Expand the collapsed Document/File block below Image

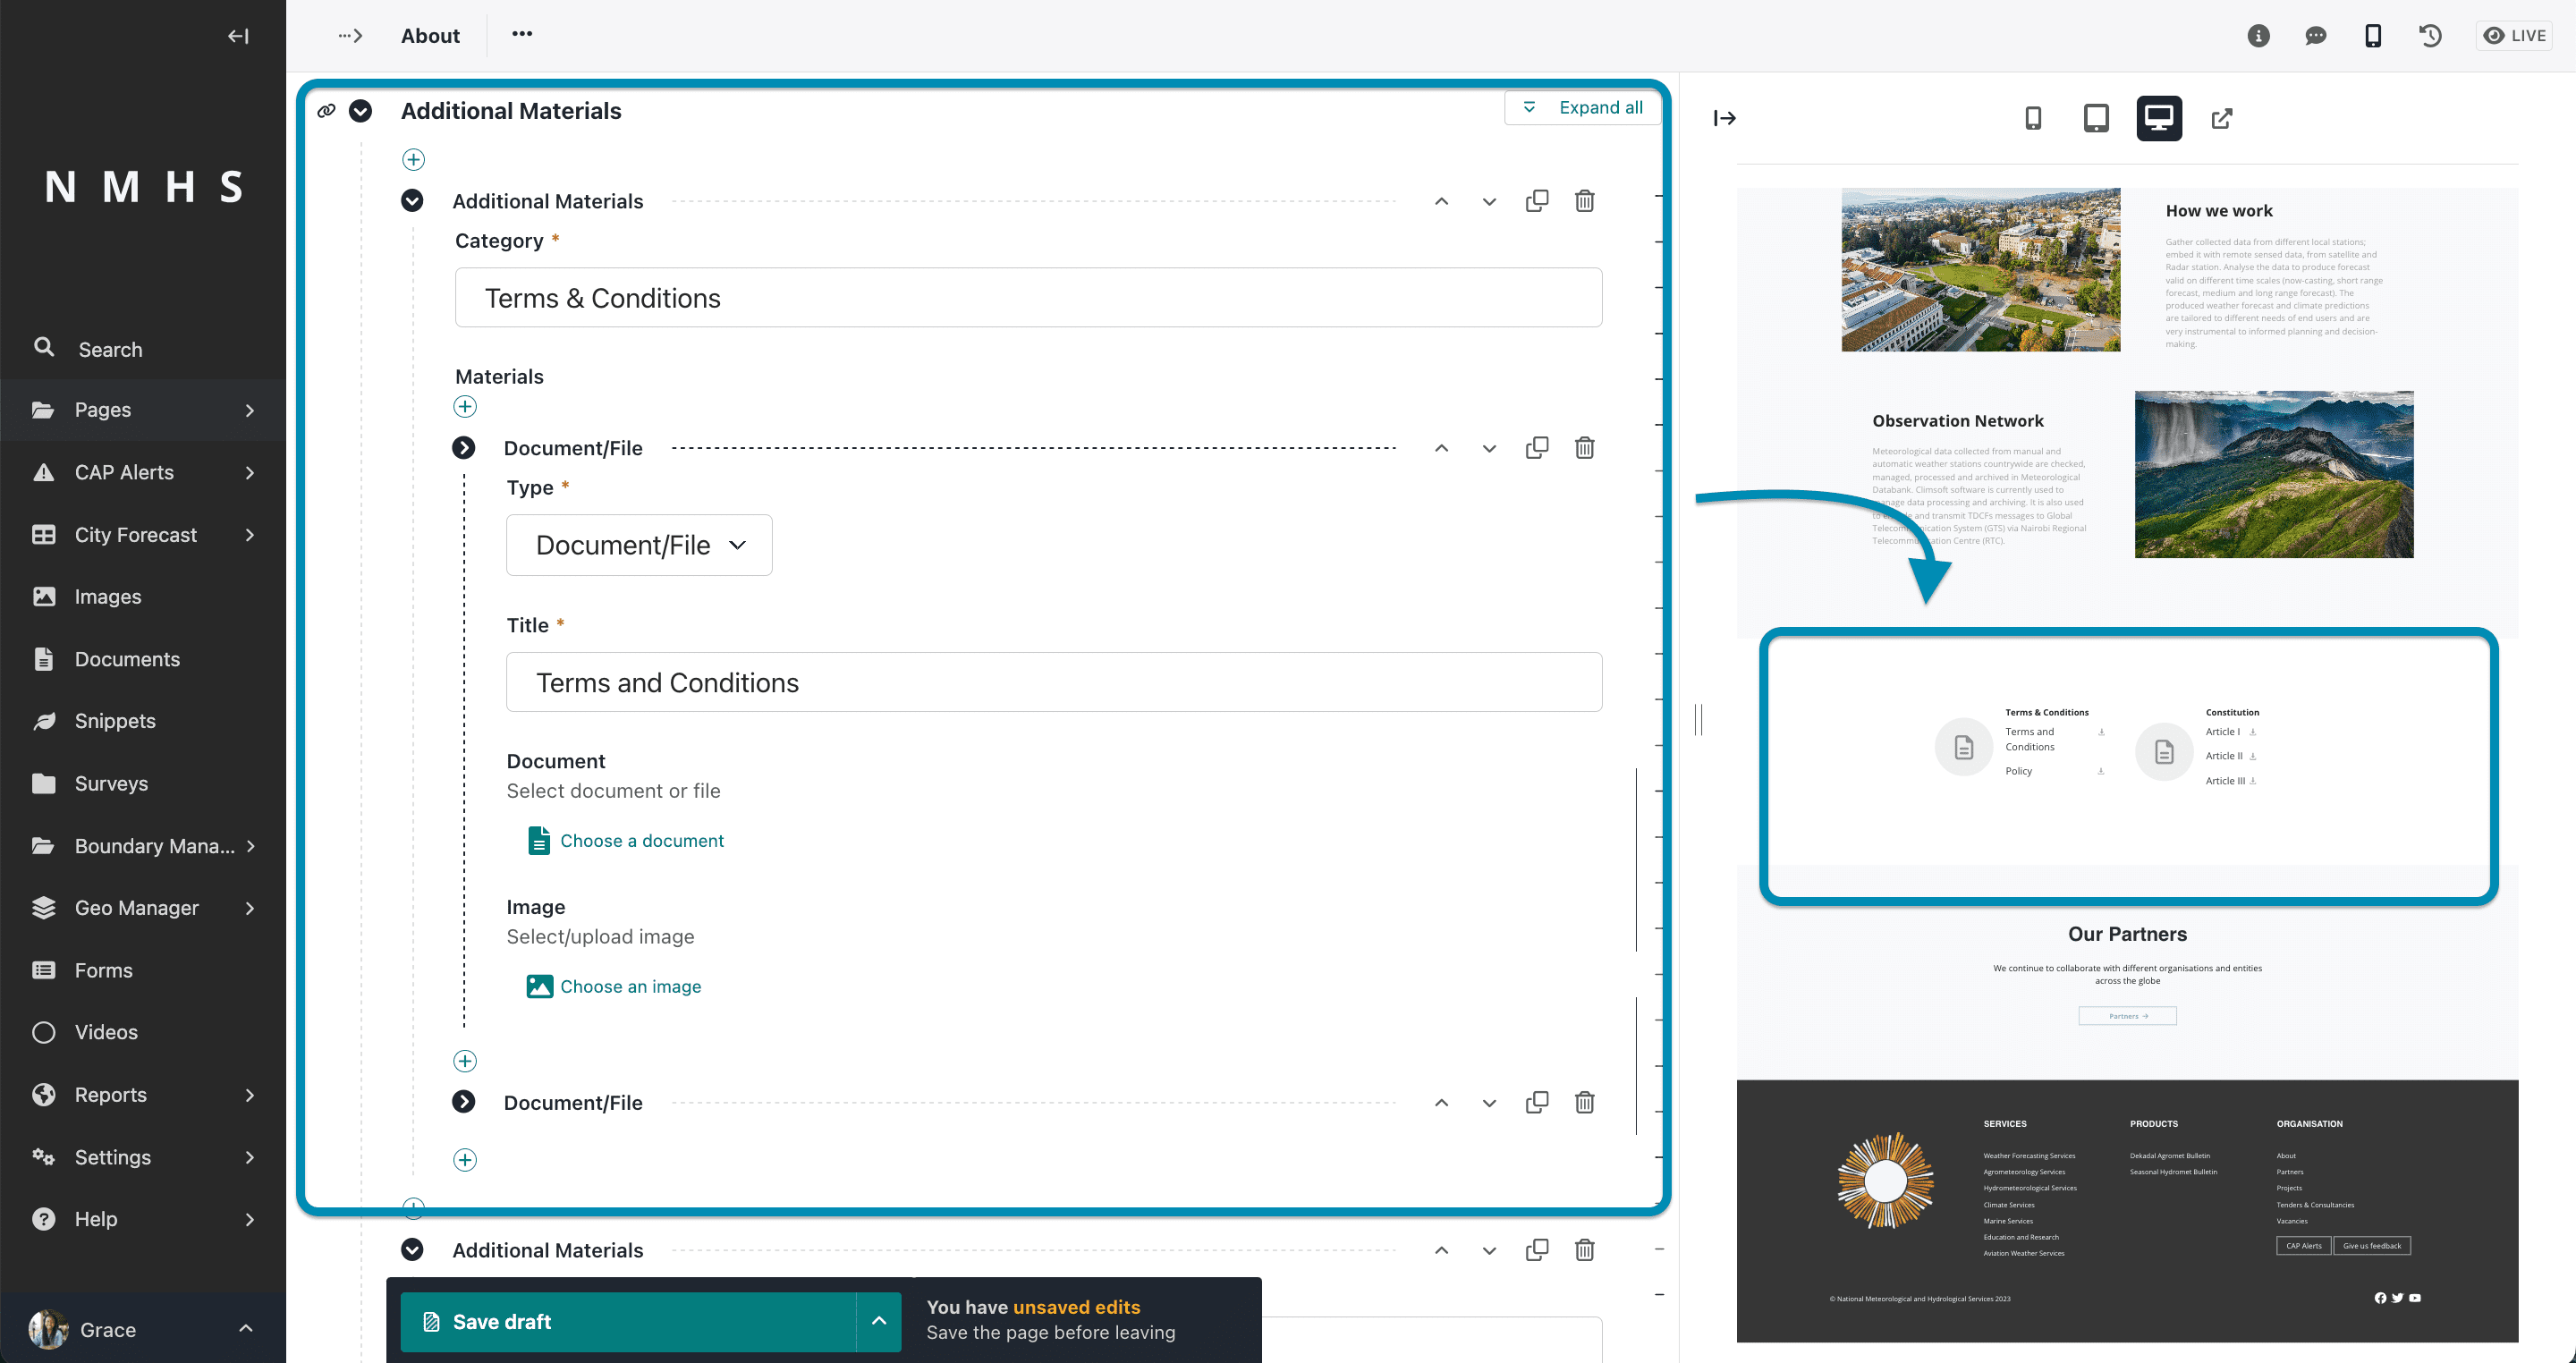tap(464, 1102)
